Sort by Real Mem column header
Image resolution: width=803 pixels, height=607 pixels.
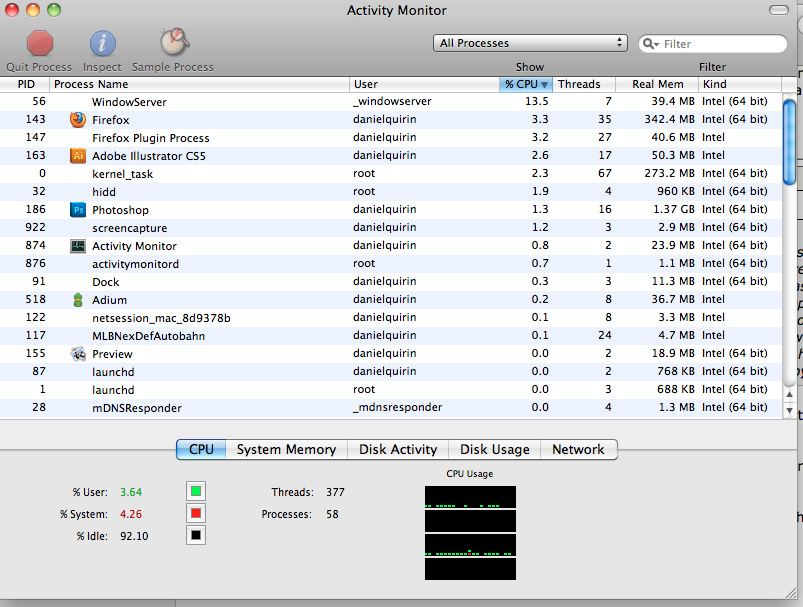657,84
